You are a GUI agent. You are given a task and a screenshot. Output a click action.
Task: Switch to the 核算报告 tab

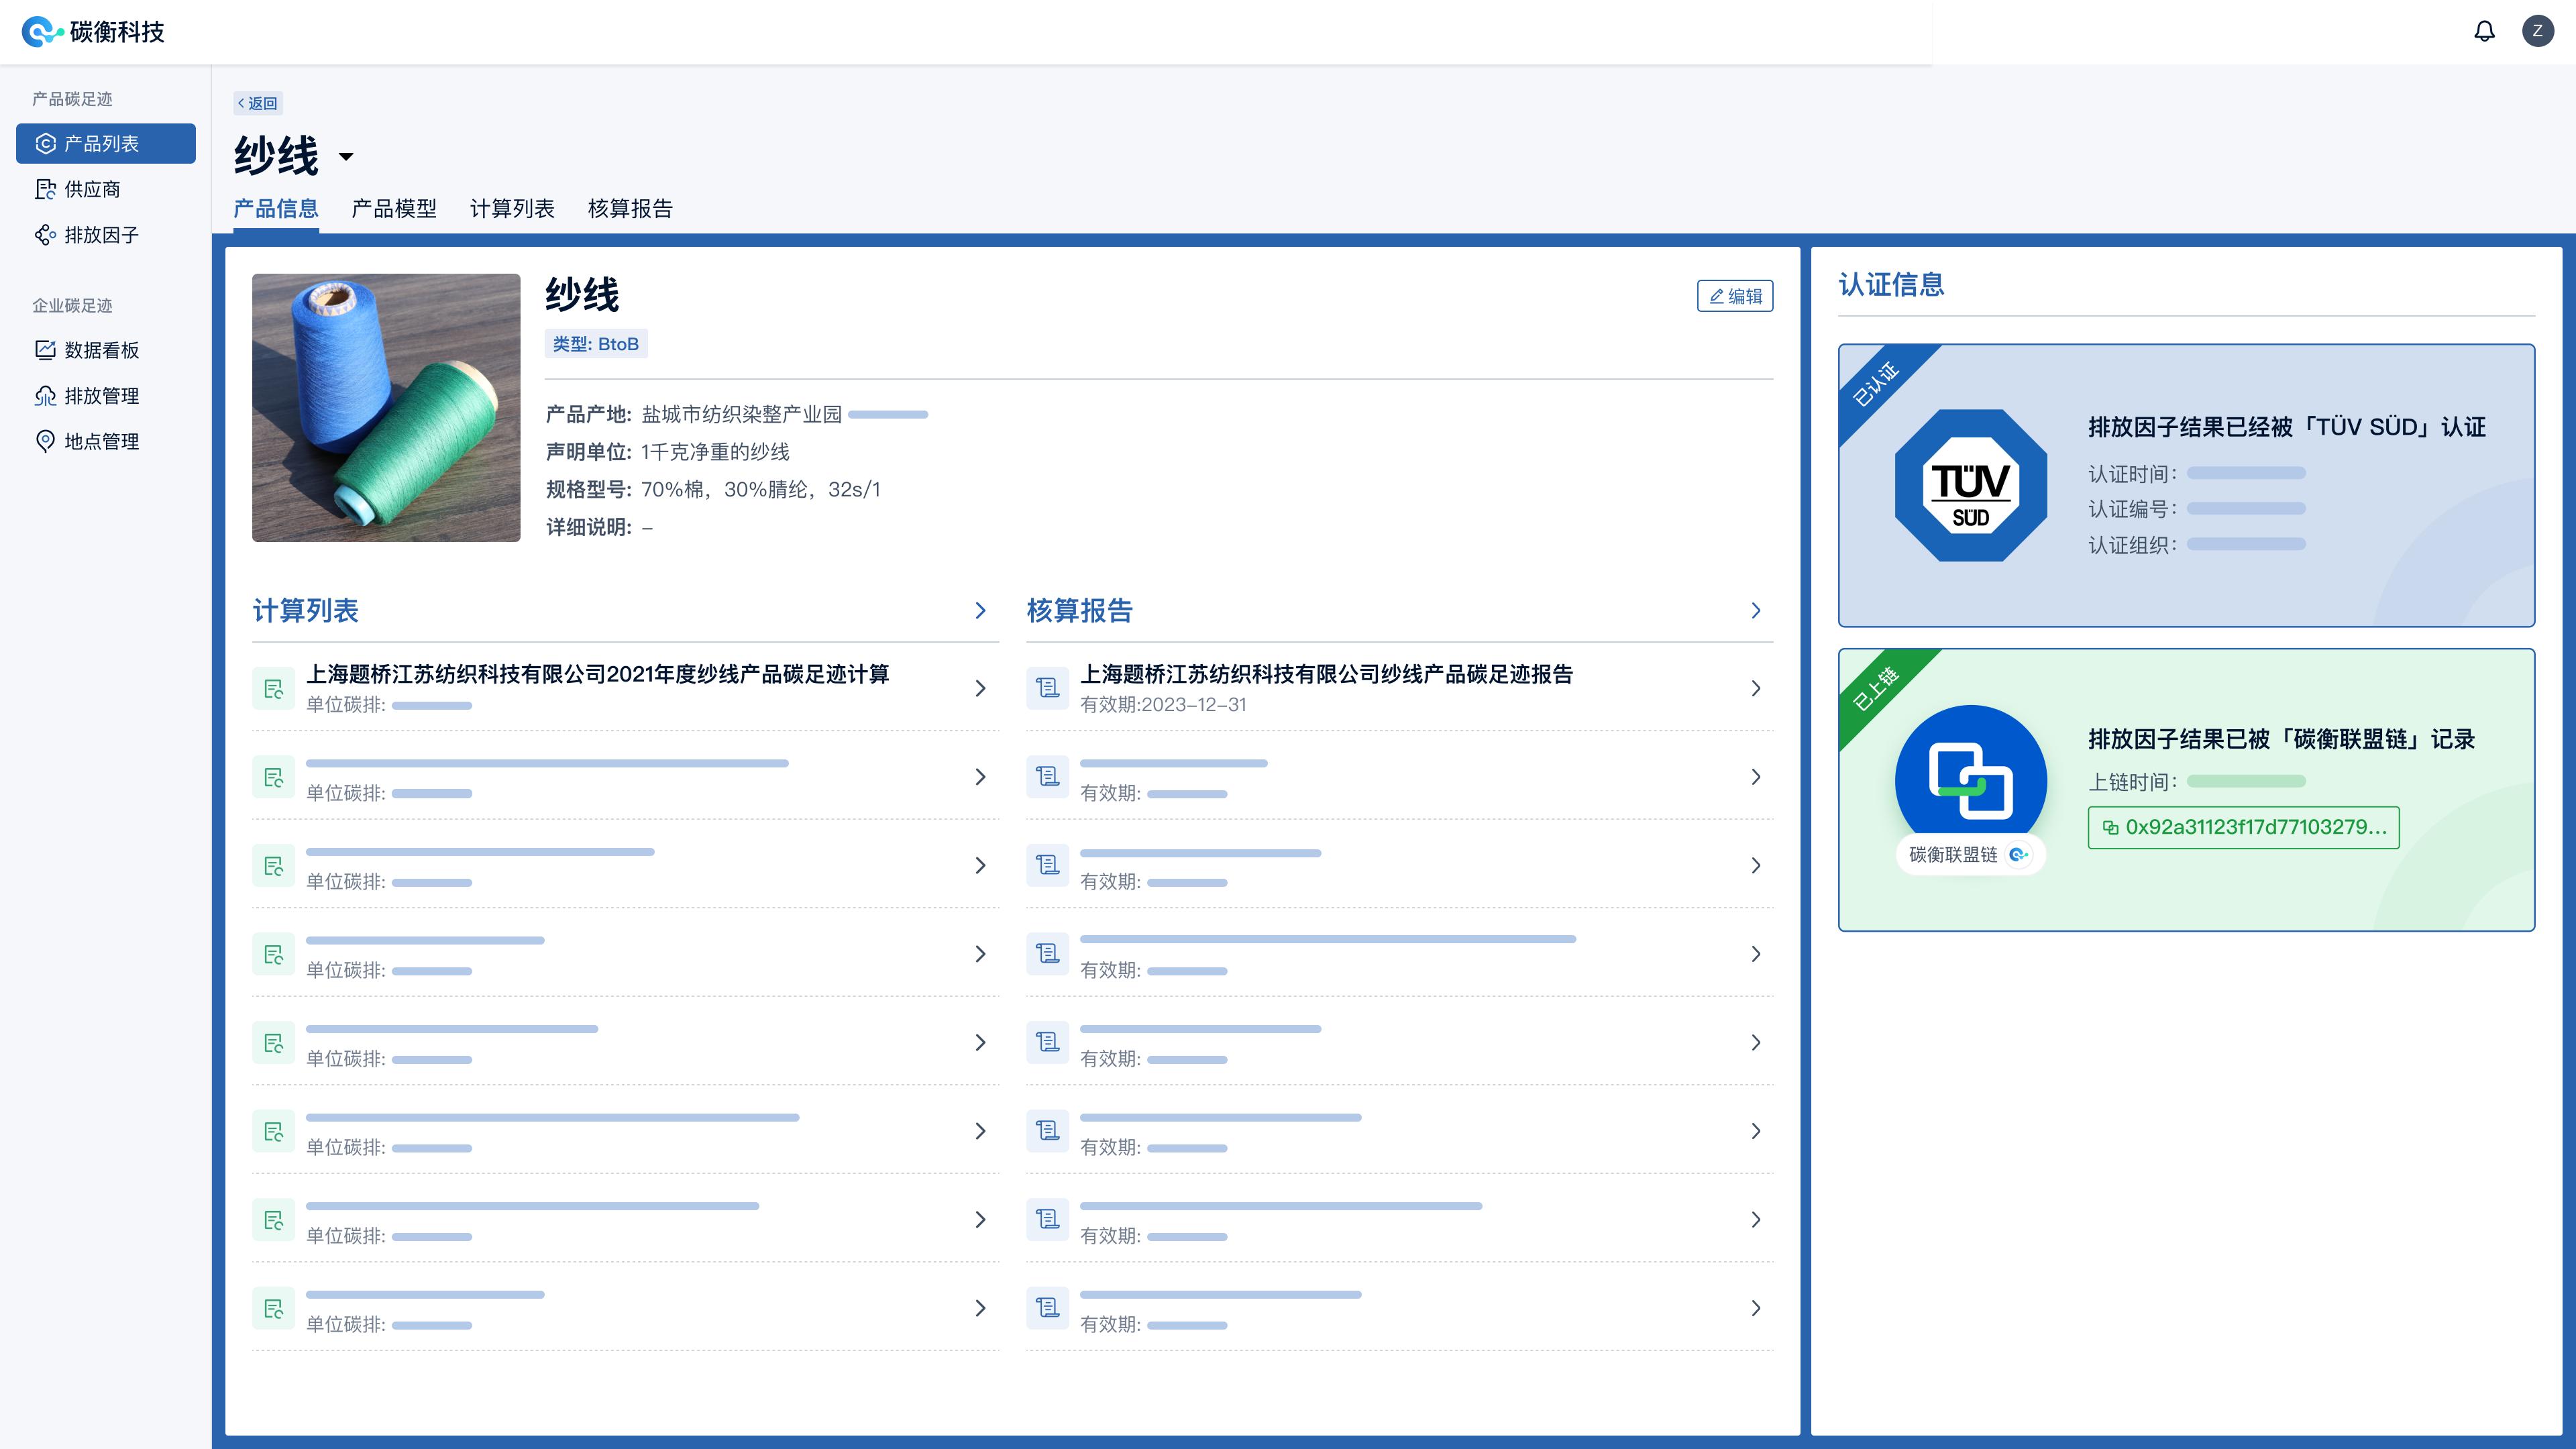point(630,208)
